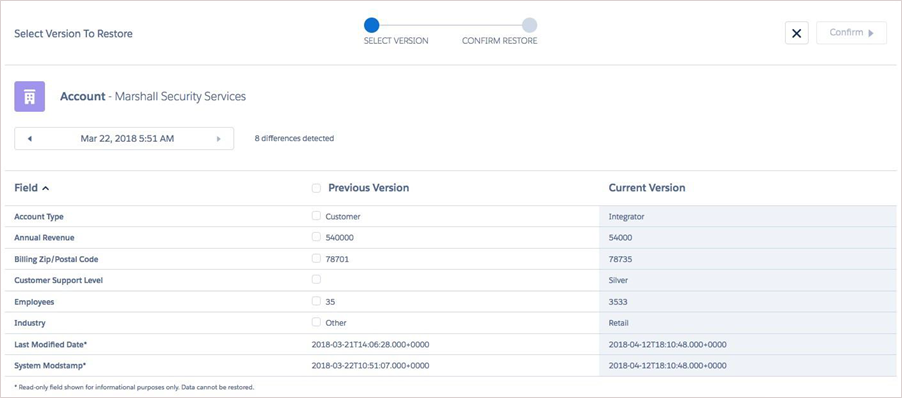Click the current value 3533

pos(618,302)
